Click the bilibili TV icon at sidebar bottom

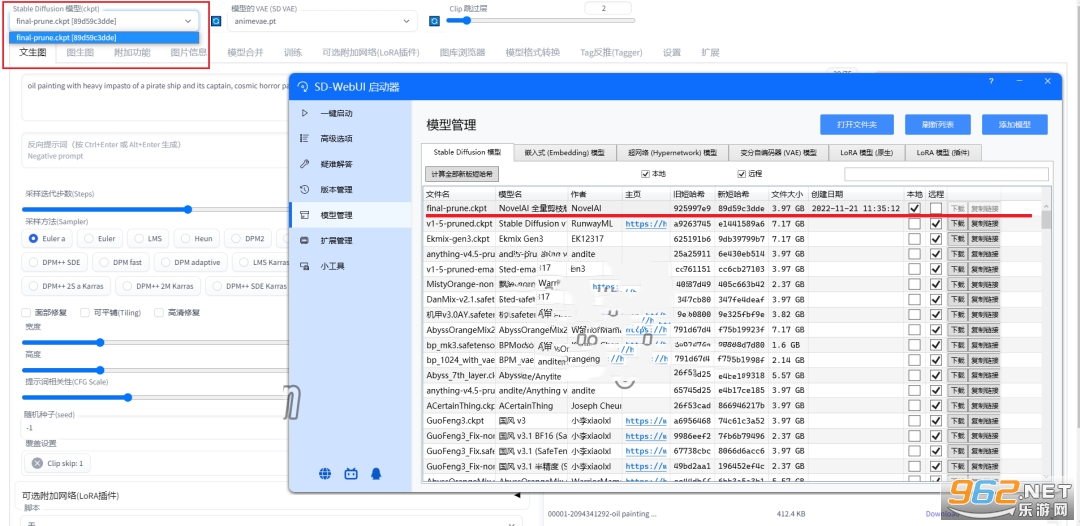click(x=351, y=474)
